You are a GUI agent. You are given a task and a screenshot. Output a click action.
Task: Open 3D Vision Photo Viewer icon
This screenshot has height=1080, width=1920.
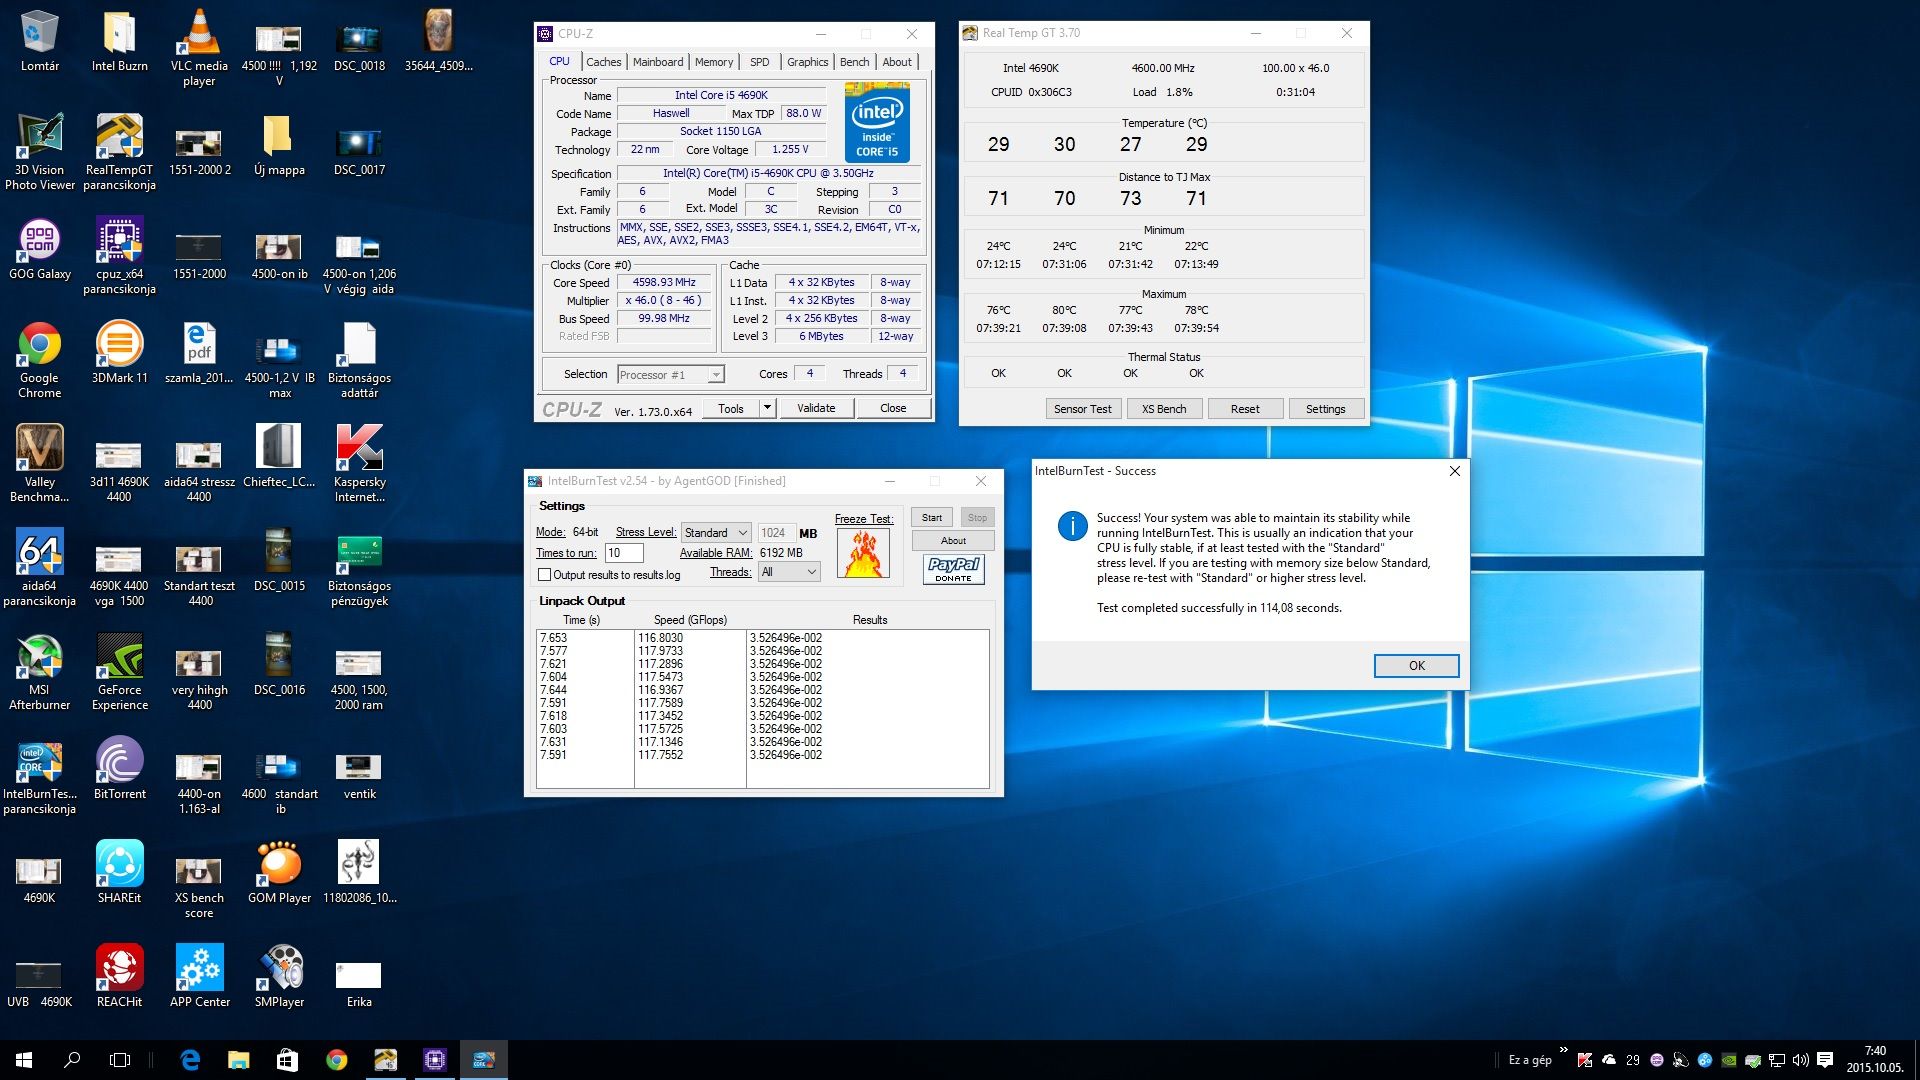point(39,152)
